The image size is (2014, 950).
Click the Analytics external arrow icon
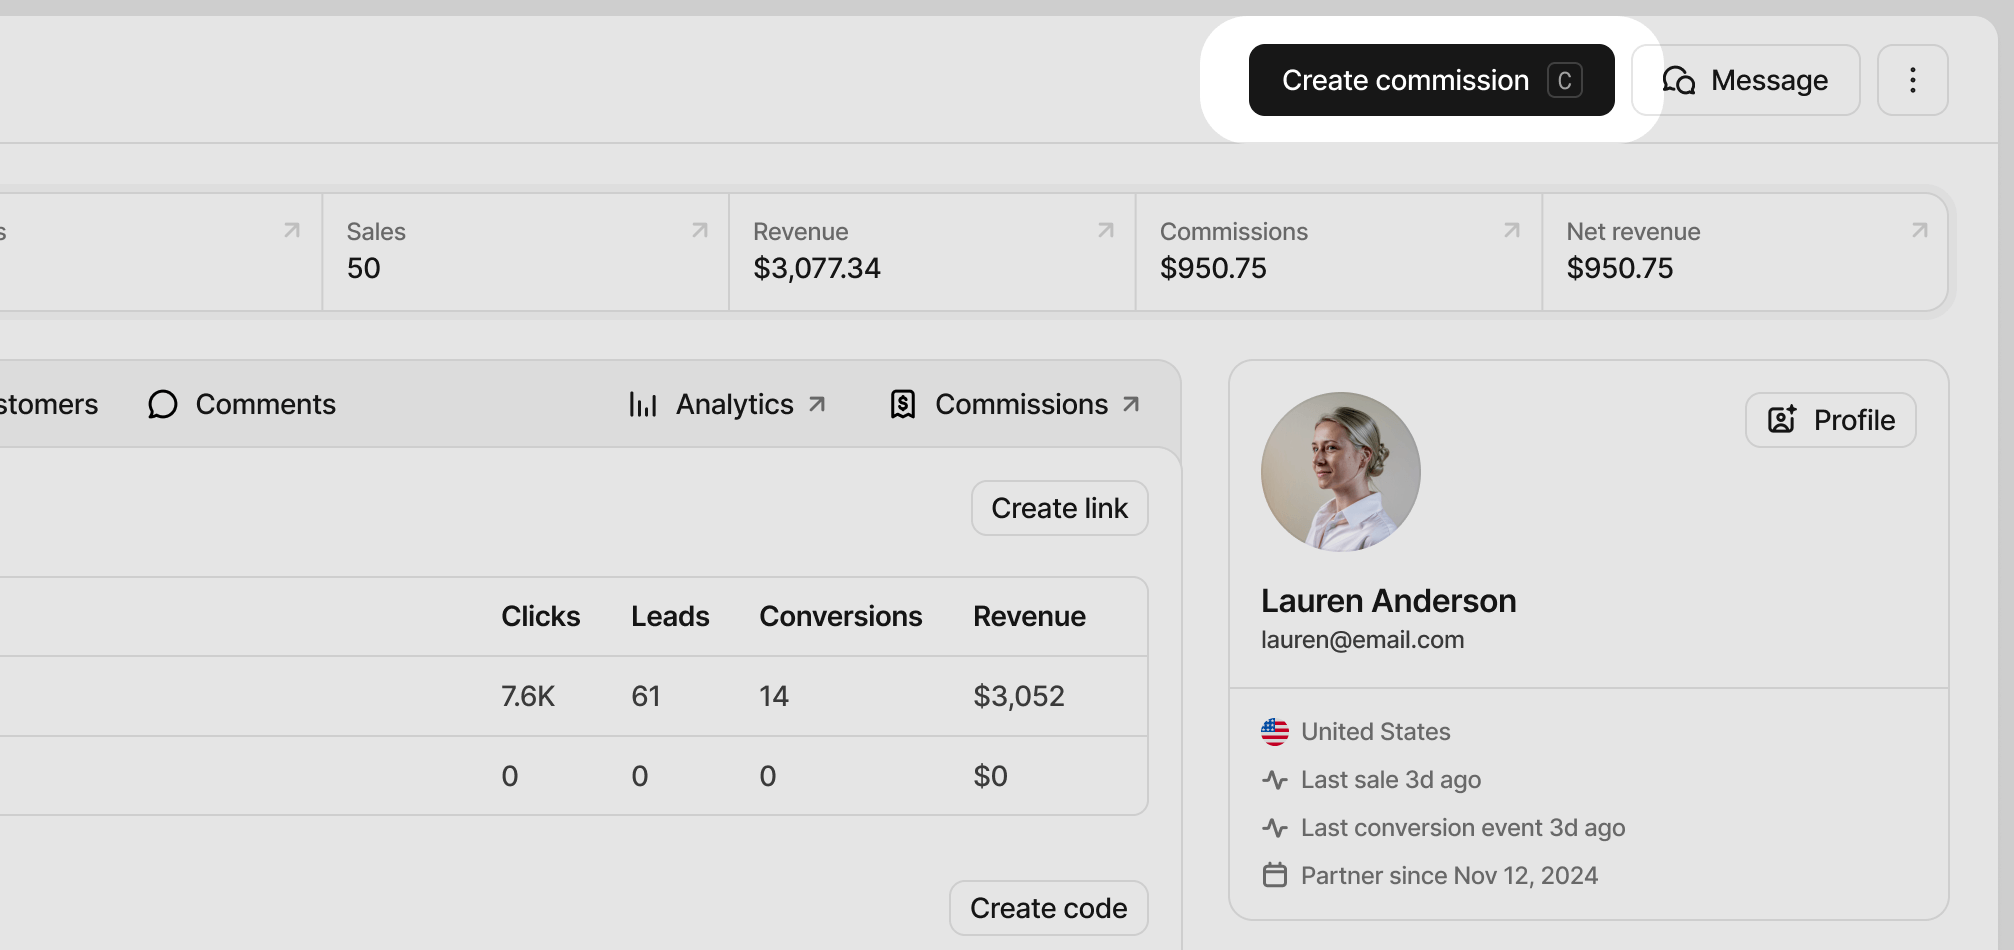click(817, 404)
